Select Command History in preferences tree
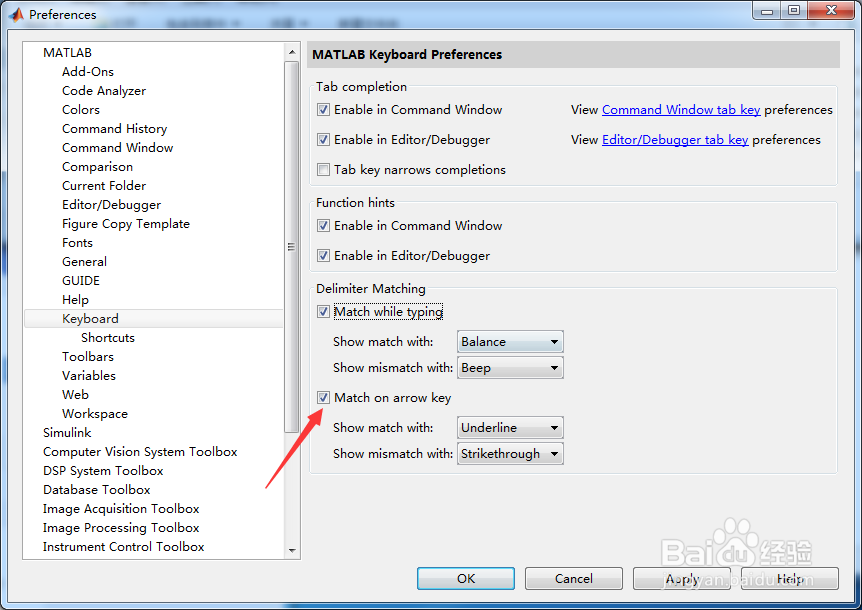This screenshot has height=610, width=862. (x=114, y=129)
